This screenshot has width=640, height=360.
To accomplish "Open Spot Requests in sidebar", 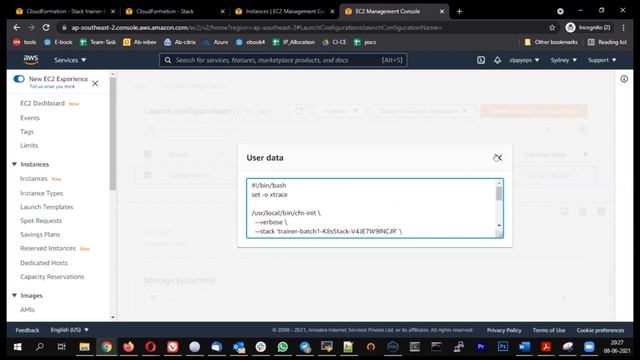I will [x=41, y=221].
